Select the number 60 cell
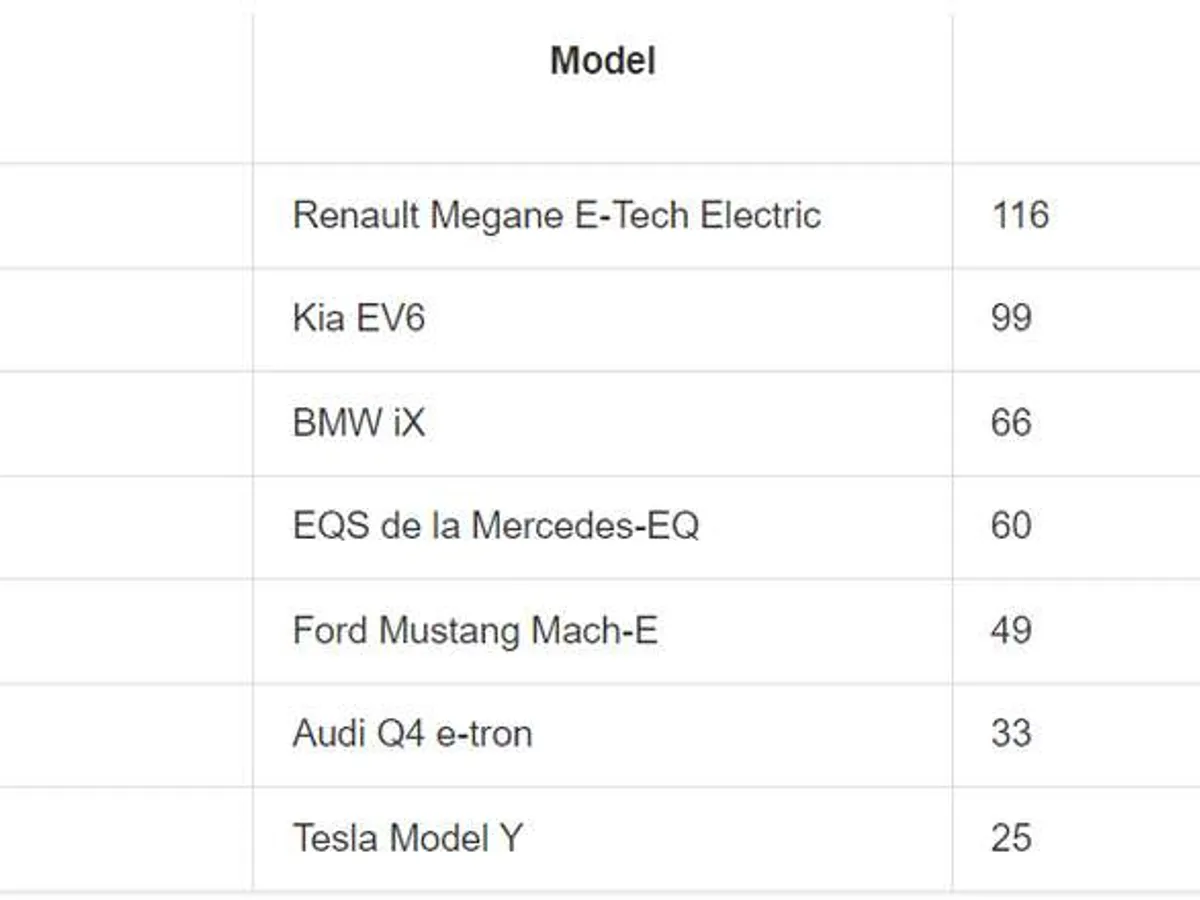 (1011, 526)
